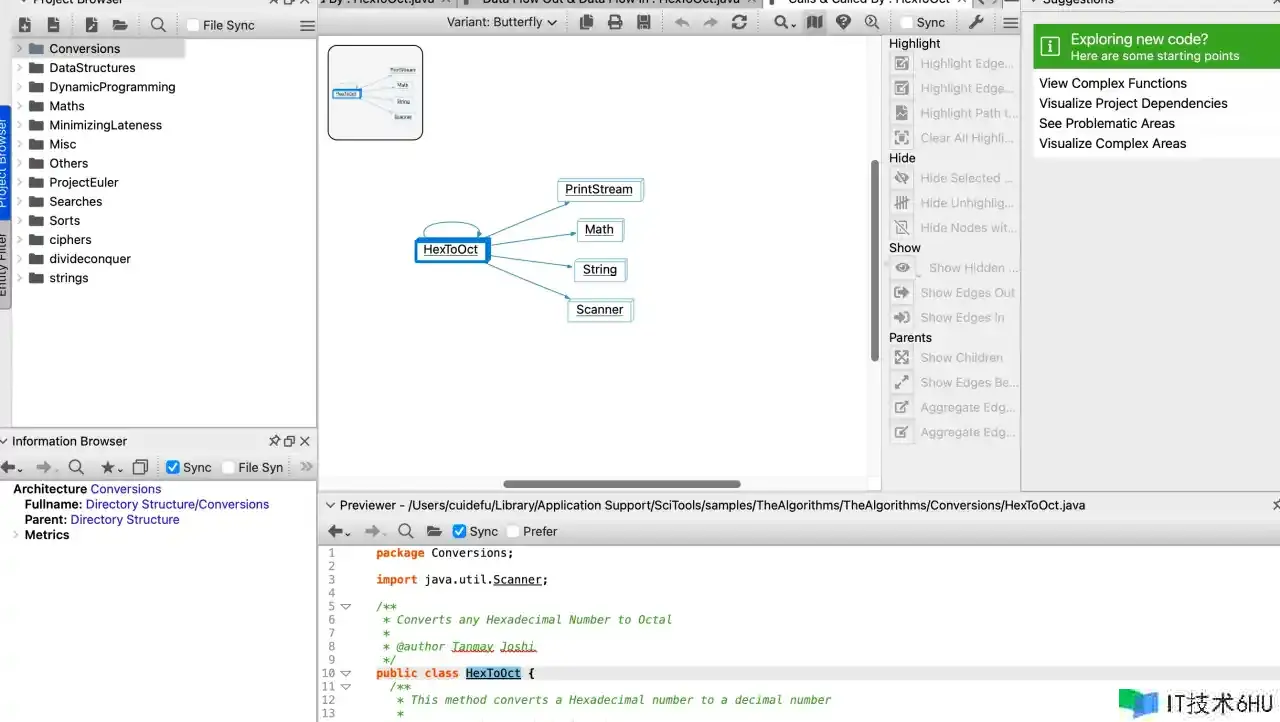The width and height of the screenshot is (1280, 722).
Task: Click the save graph disk icon
Action: [644, 22]
